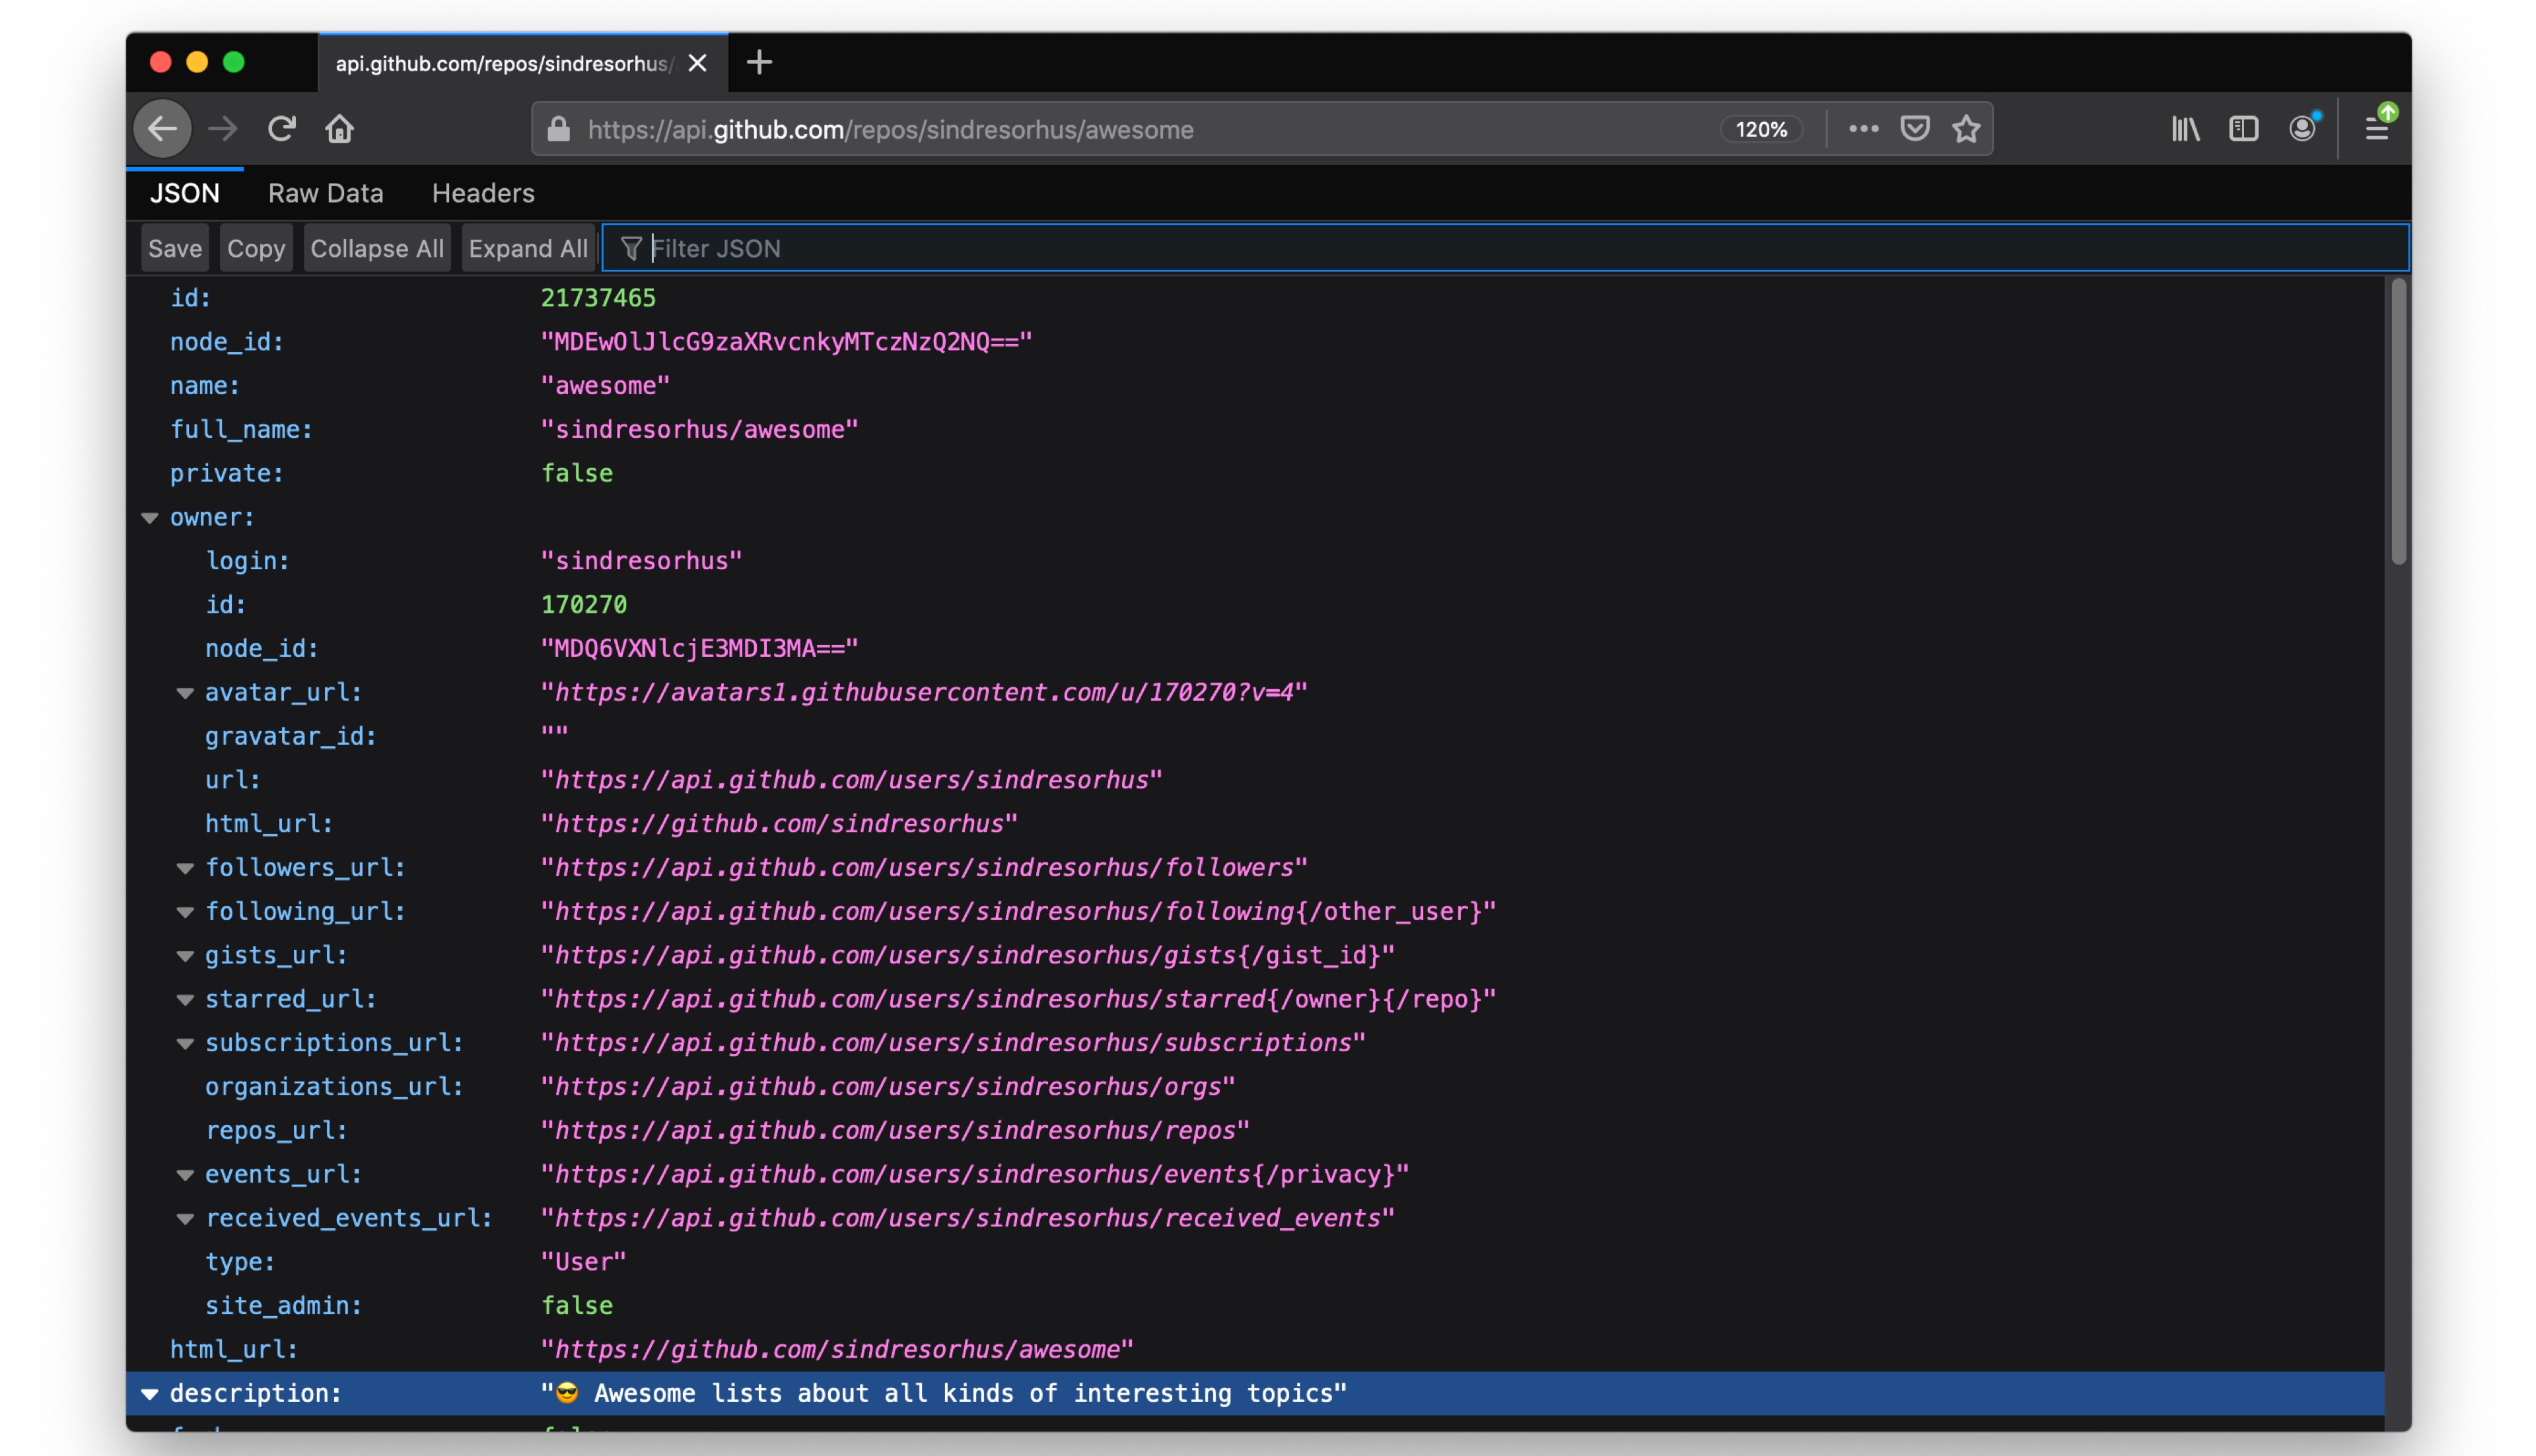This screenshot has height=1456, width=2536.
Task: Reload the current page
Action: [282, 129]
